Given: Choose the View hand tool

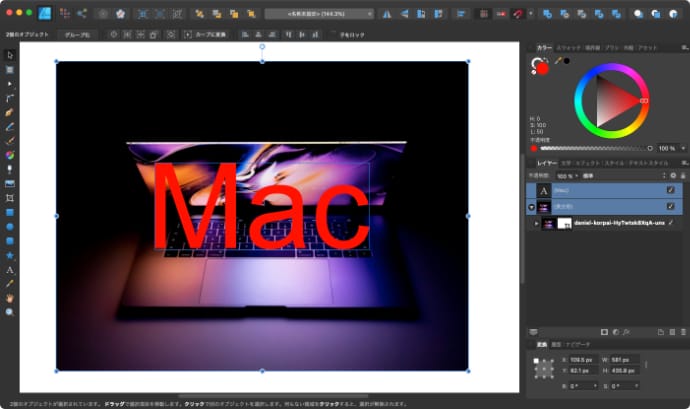Looking at the screenshot, I should tap(10, 298).
